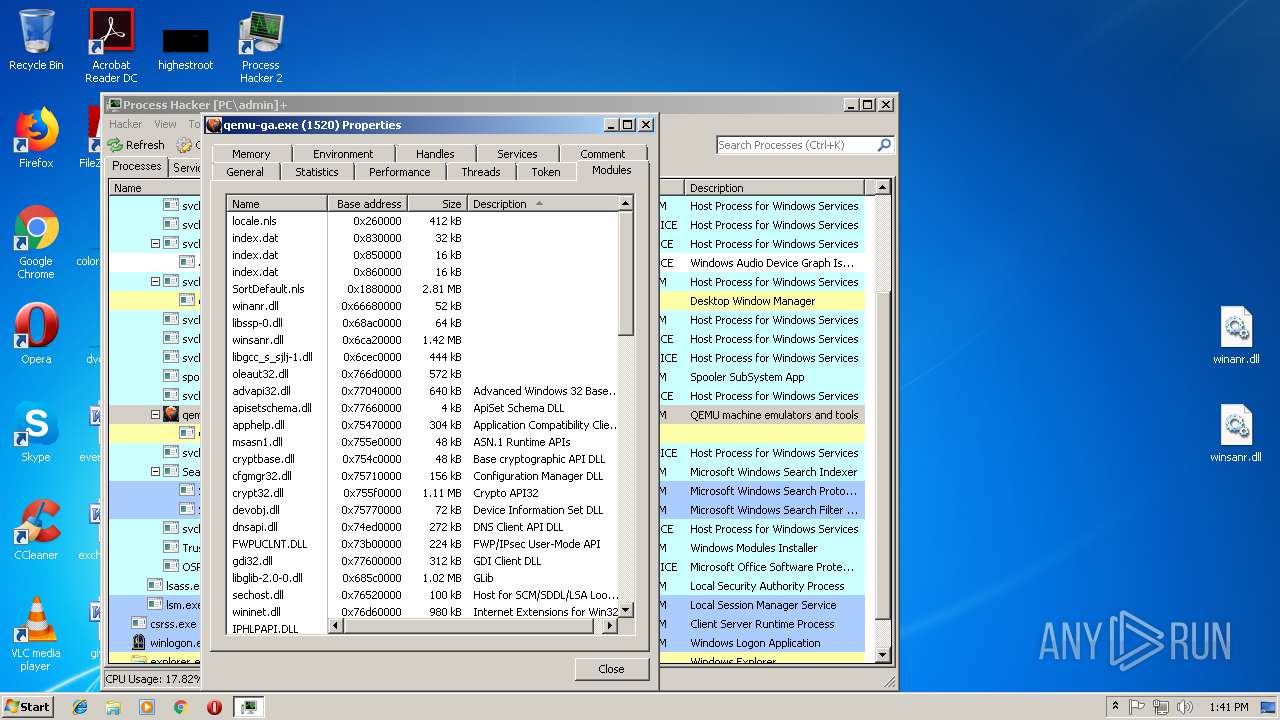Click the search magnifier icon
The width and height of the screenshot is (1280, 720).
click(884, 145)
